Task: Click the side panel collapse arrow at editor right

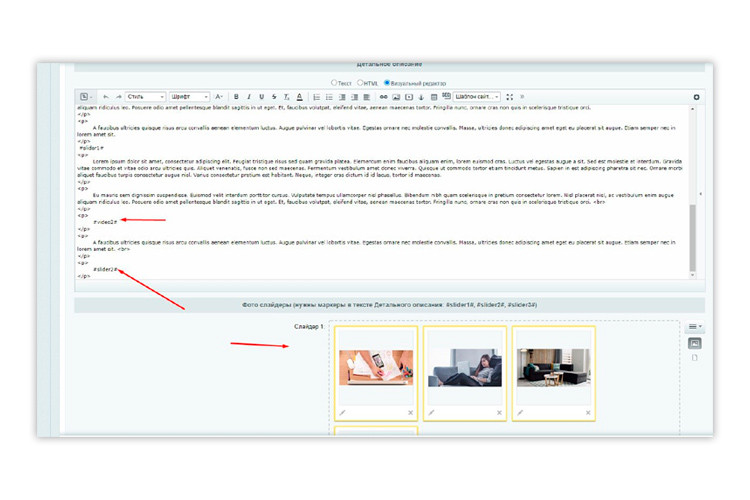Action: (x=700, y=194)
